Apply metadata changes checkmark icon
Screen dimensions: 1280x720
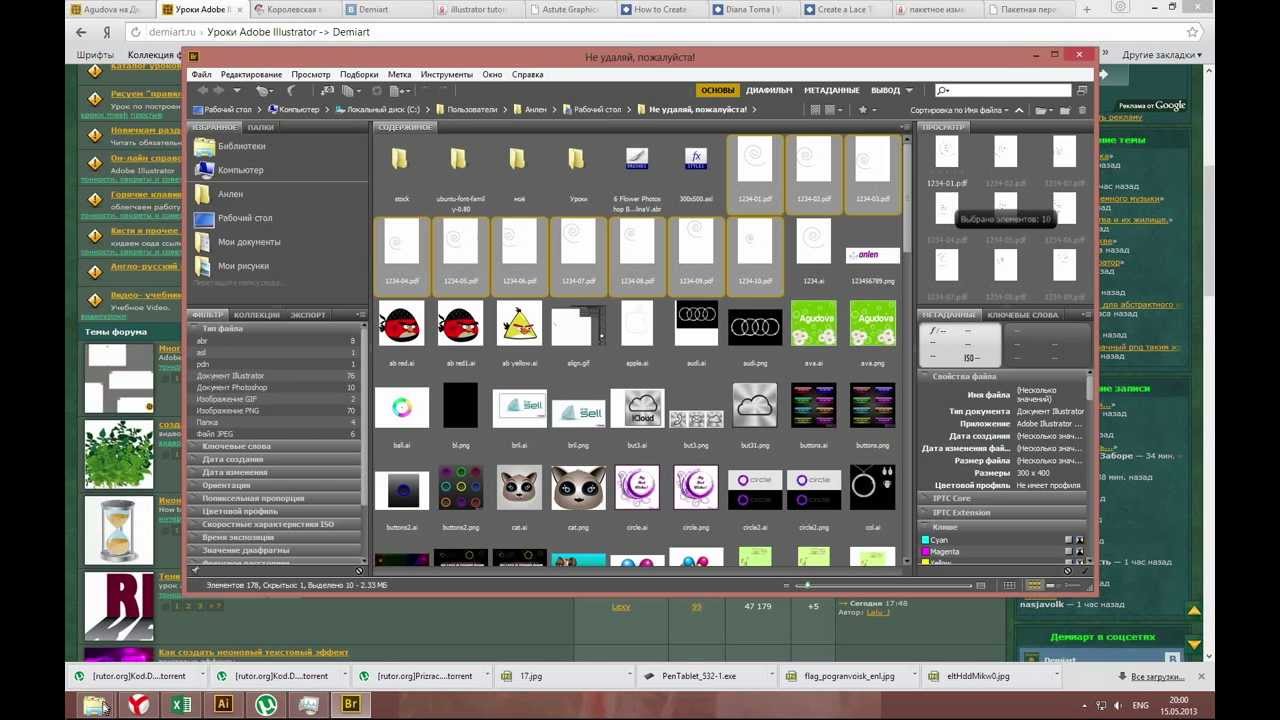click(1084, 571)
